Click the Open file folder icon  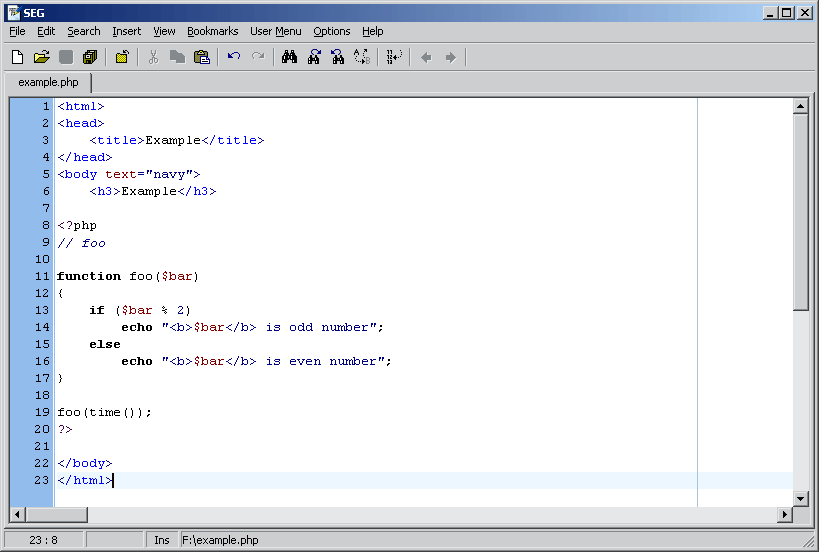(42, 57)
